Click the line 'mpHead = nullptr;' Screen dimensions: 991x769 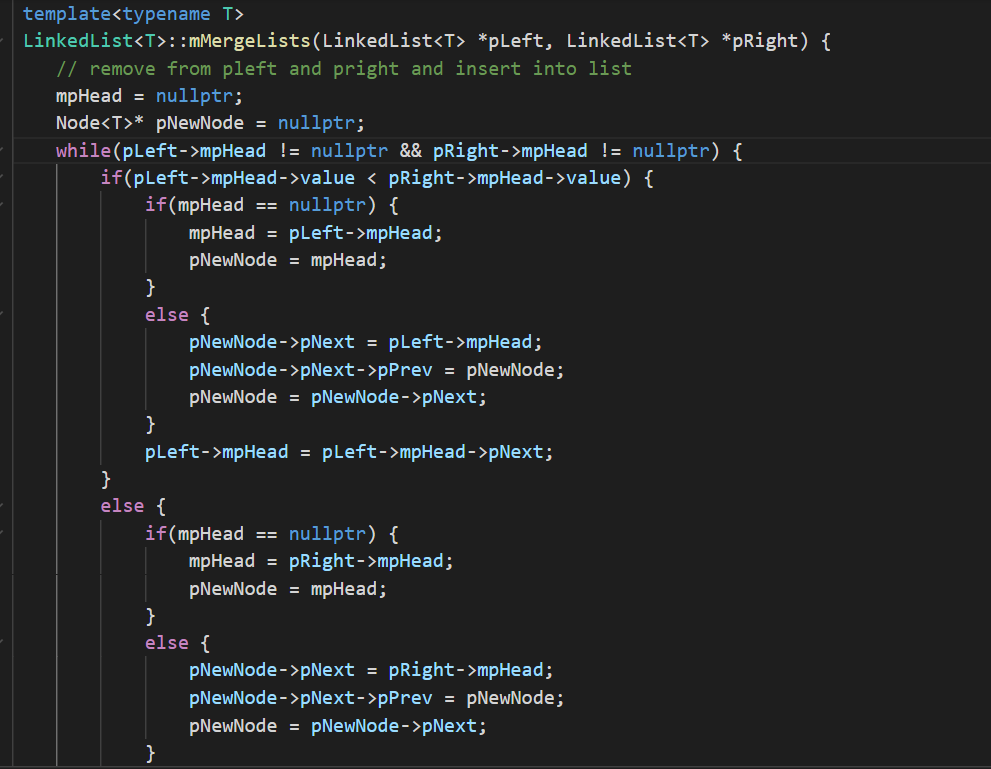[x=149, y=96]
